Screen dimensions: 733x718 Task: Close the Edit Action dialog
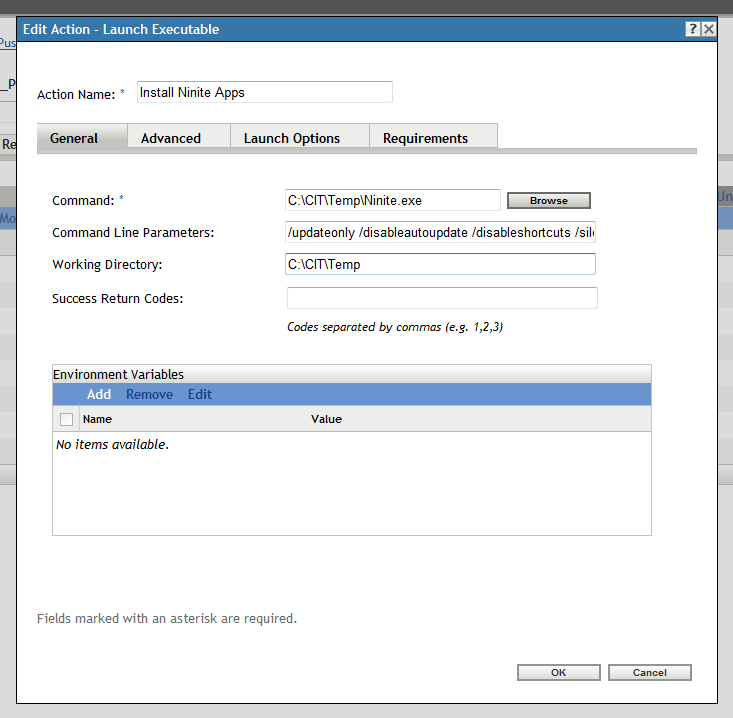coord(708,29)
